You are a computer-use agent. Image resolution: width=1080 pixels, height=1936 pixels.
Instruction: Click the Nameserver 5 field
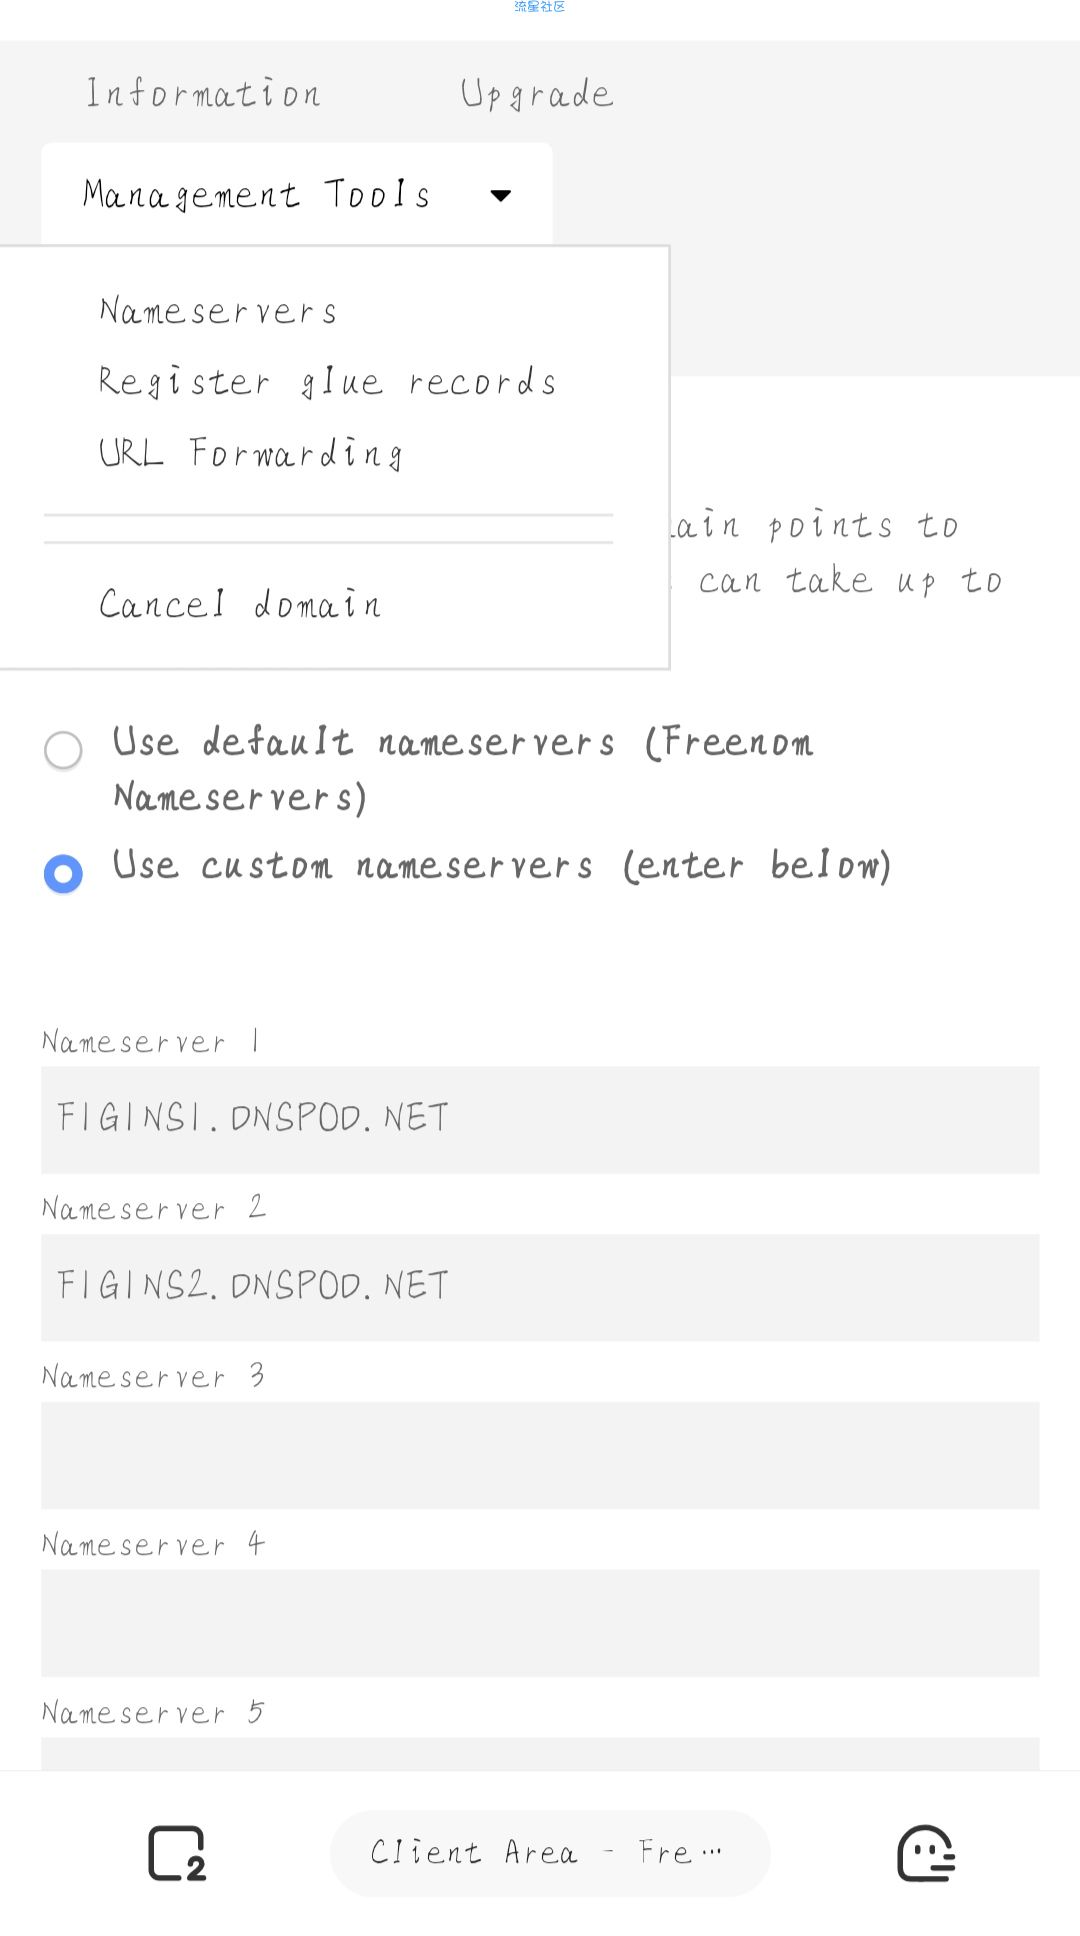pos(540,1754)
